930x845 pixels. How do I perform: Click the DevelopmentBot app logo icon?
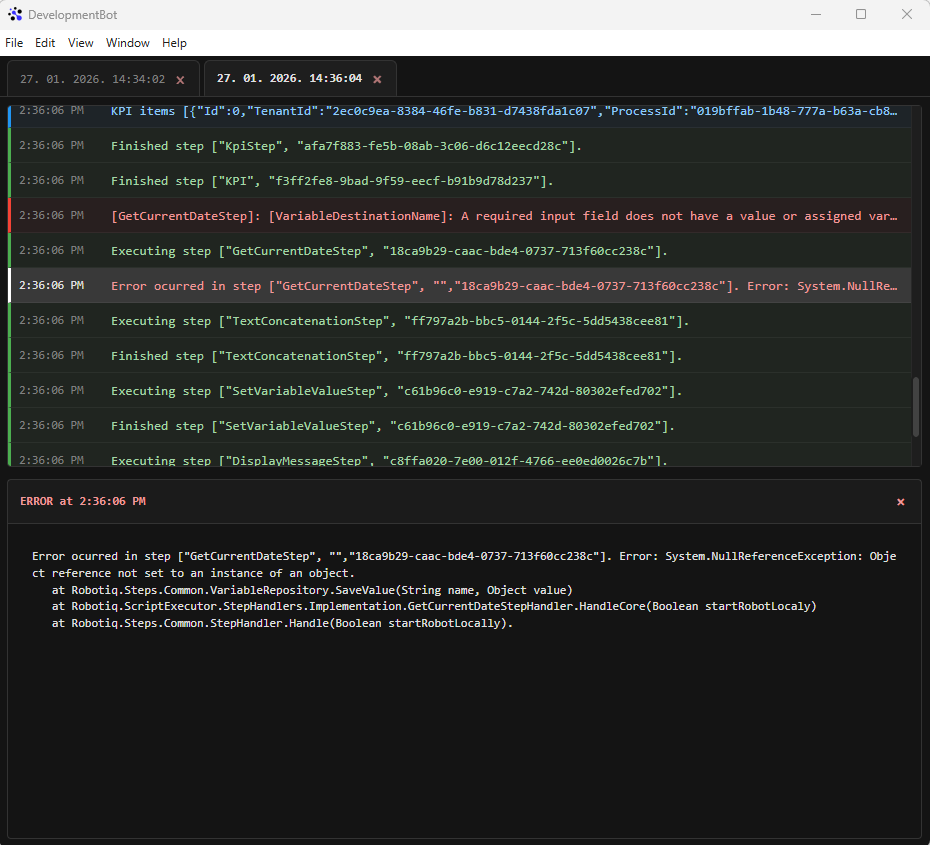click(x=15, y=14)
